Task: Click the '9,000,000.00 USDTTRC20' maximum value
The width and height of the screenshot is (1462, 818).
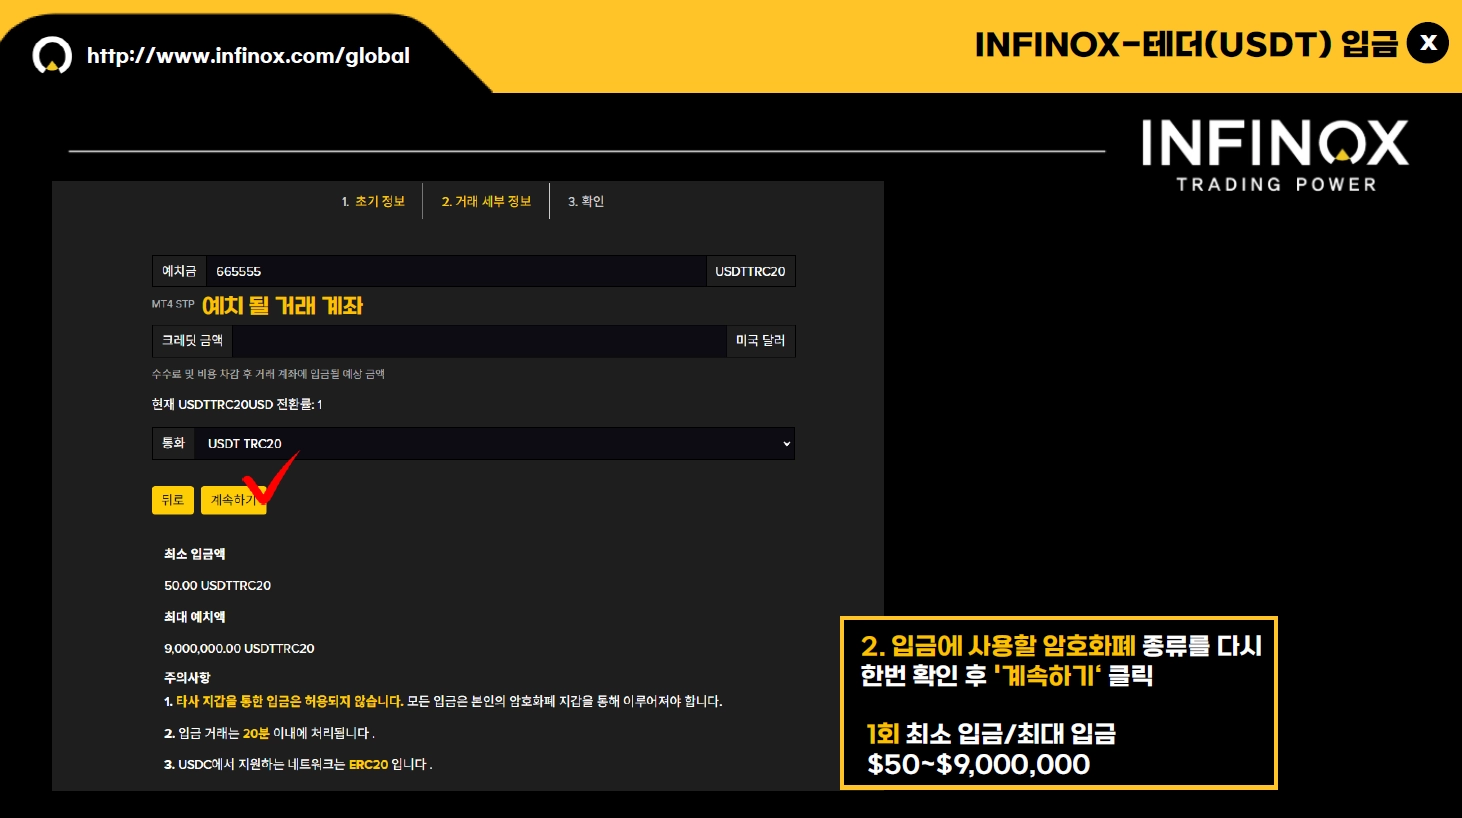Action: click(x=239, y=649)
